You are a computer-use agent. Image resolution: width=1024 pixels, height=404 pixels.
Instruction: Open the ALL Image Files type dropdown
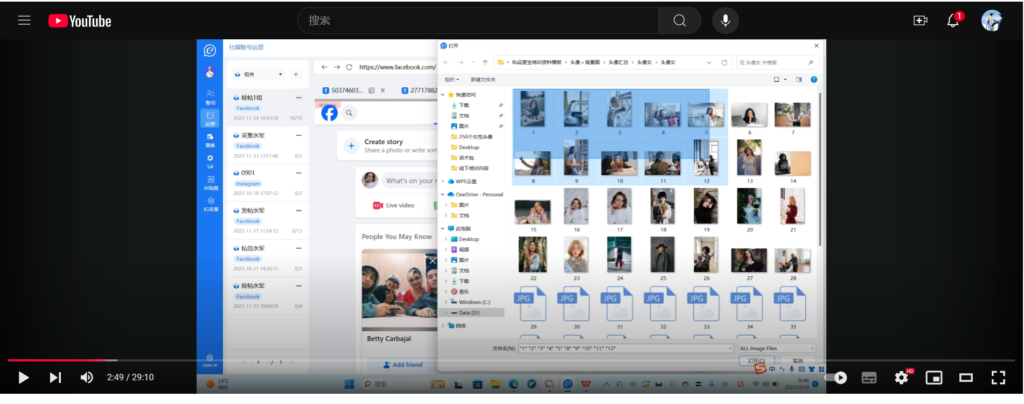point(780,348)
